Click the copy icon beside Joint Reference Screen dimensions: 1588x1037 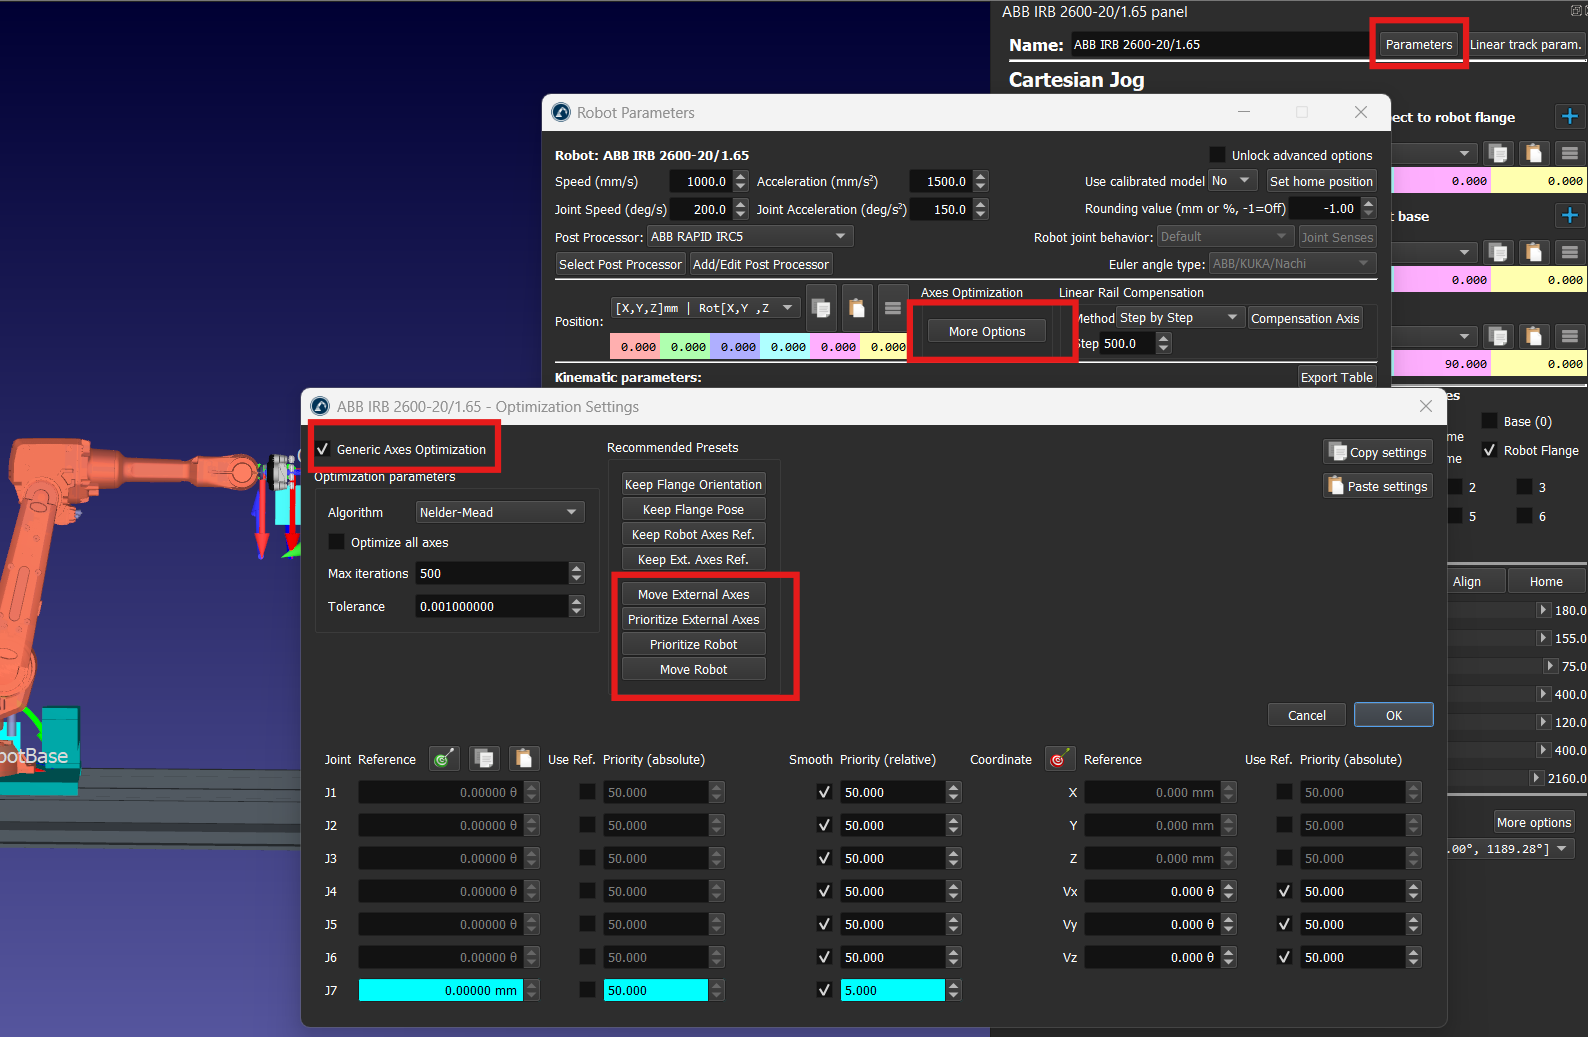tap(484, 759)
